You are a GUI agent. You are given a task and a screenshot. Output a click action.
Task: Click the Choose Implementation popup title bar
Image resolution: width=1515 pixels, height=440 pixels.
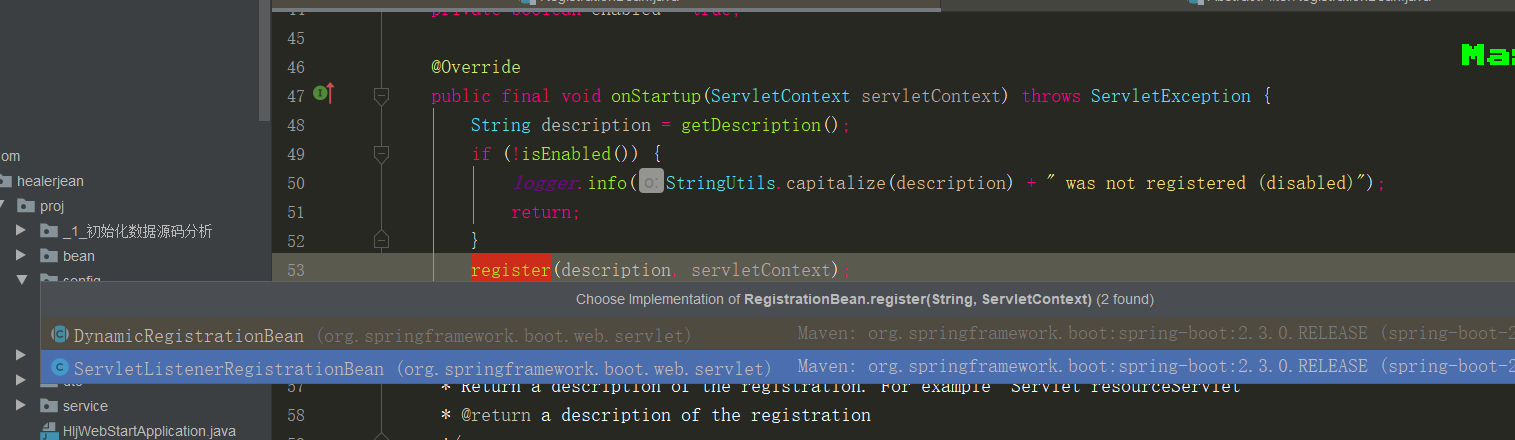pyautogui.click(x=778, y=299)
